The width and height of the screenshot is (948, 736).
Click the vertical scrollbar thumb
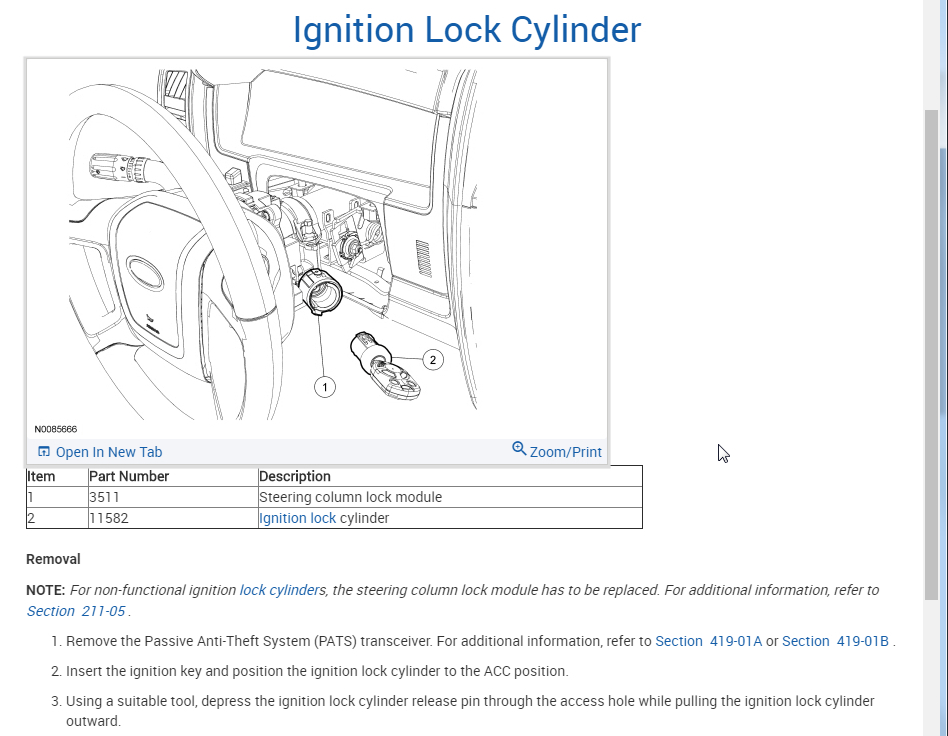pyautogui.click(x=931, y=354)
